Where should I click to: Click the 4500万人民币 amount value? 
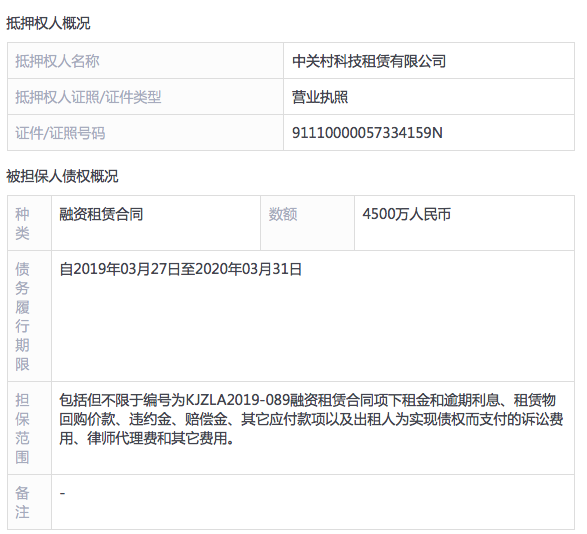tap(407, 214)
